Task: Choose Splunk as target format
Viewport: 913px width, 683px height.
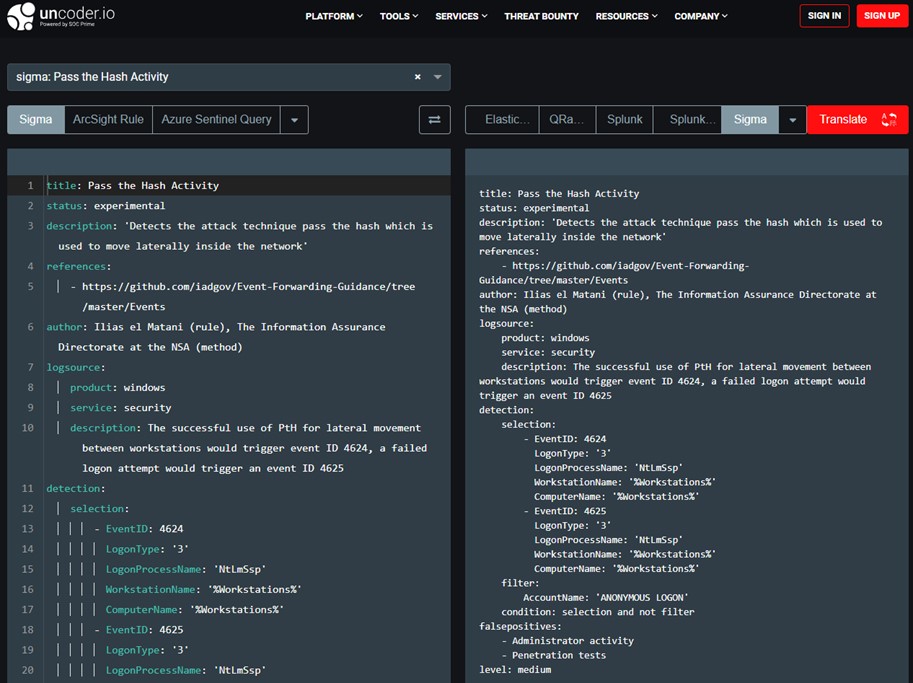Action: [625, 120]
